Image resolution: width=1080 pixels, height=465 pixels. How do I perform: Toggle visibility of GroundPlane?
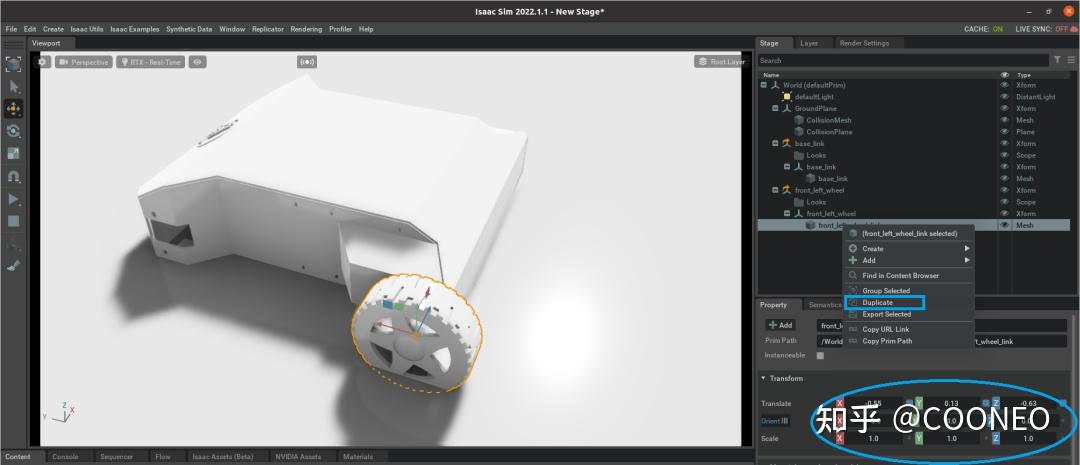coord(1005,109)
